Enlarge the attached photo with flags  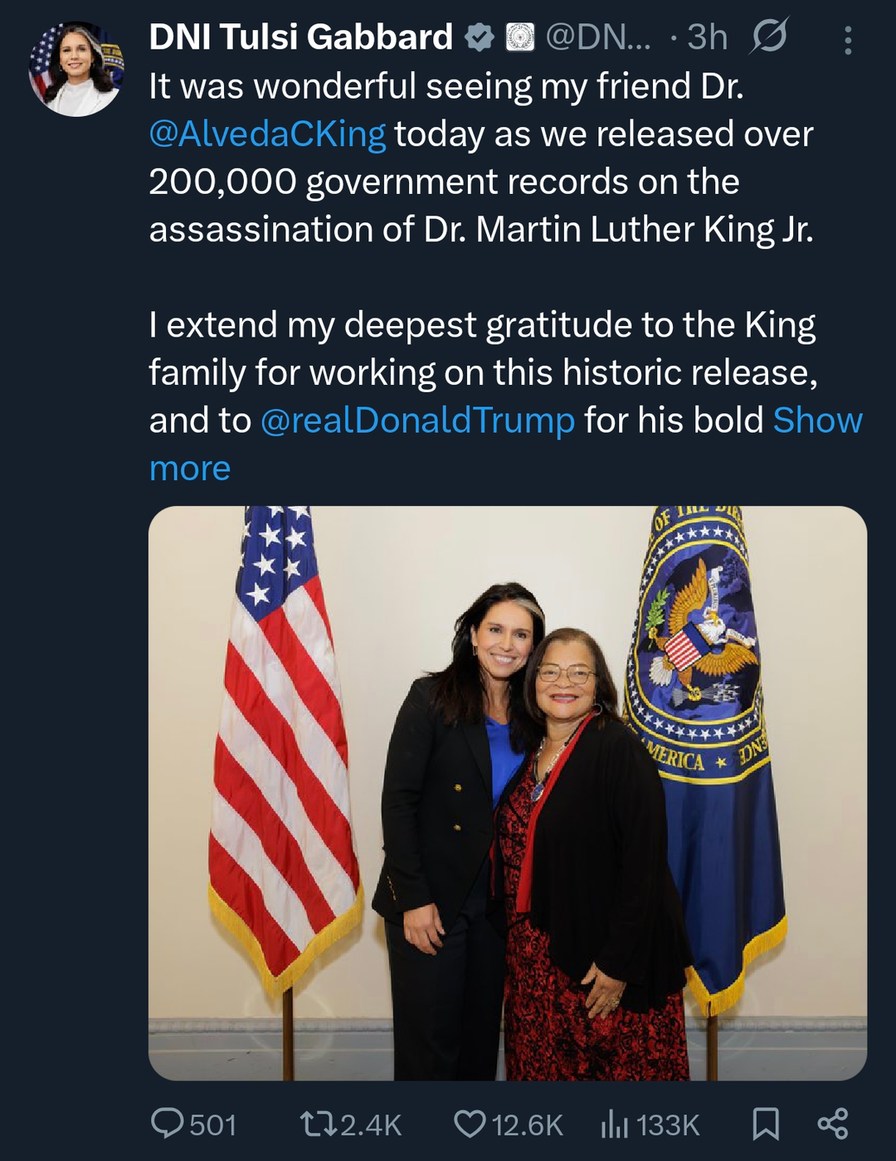pos(507,793)
